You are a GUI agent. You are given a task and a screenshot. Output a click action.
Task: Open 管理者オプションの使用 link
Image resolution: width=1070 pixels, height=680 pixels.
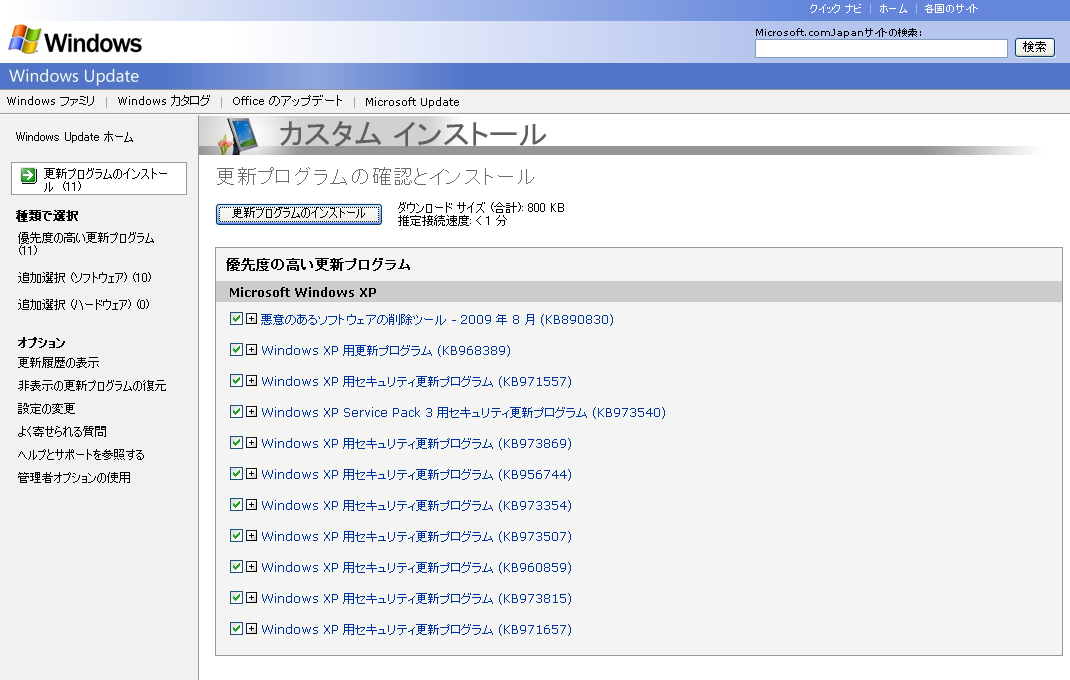click(74, 478)
